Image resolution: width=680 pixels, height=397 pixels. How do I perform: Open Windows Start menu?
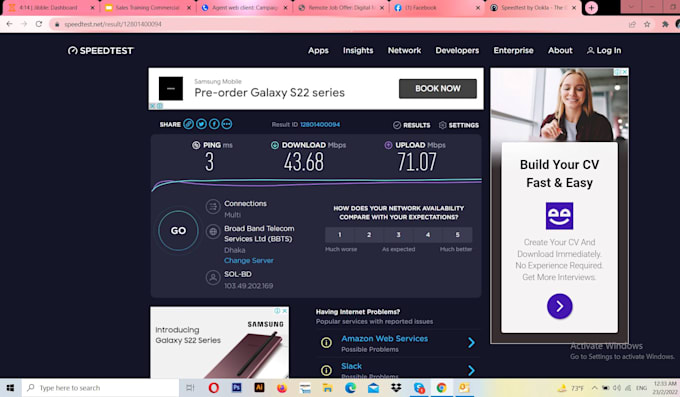(10, 387)
